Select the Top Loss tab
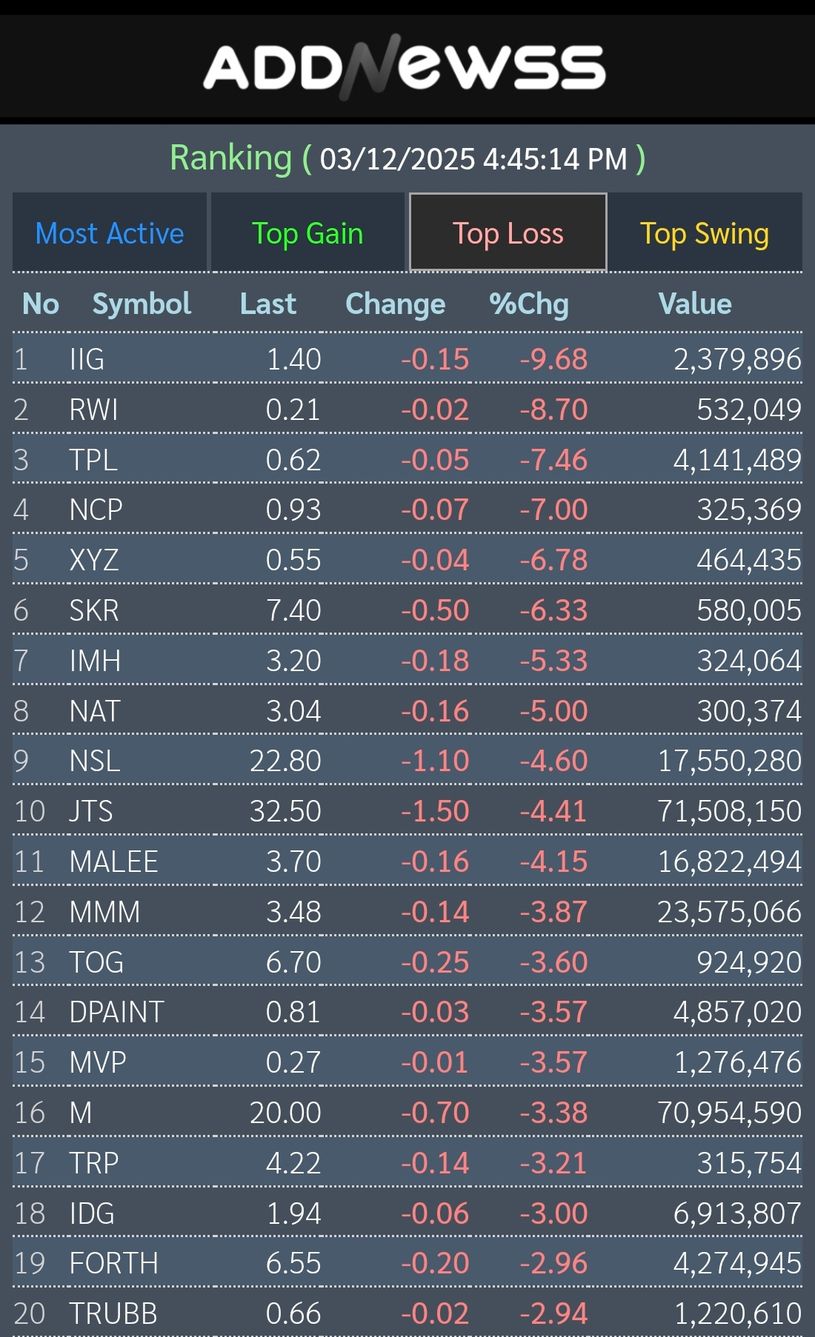The height and width of the screenshot is (1337, 815). [508, 233]
